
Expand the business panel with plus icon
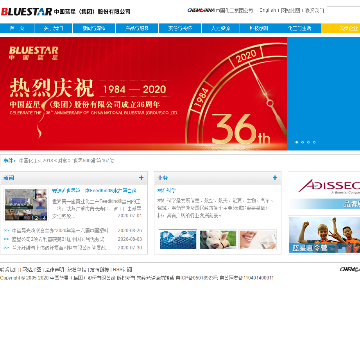(x=275, y=178)
